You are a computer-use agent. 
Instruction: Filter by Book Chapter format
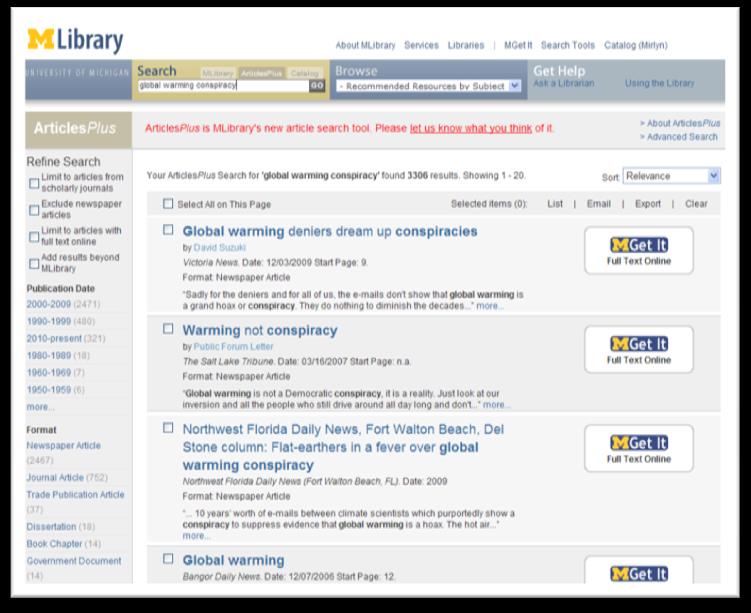(x=55, y=544)
